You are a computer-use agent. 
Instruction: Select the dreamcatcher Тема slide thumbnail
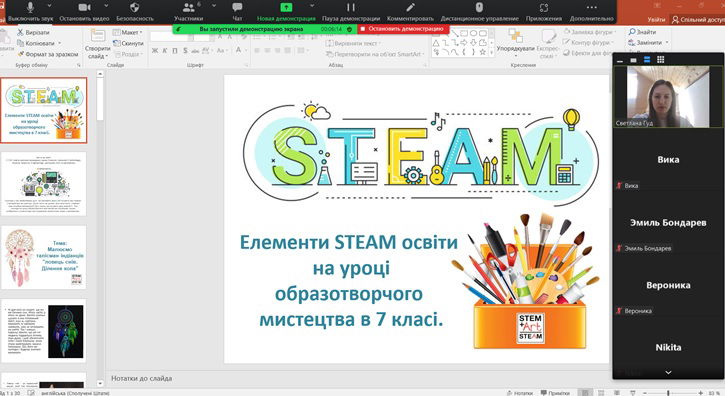(x=44, y=257)
